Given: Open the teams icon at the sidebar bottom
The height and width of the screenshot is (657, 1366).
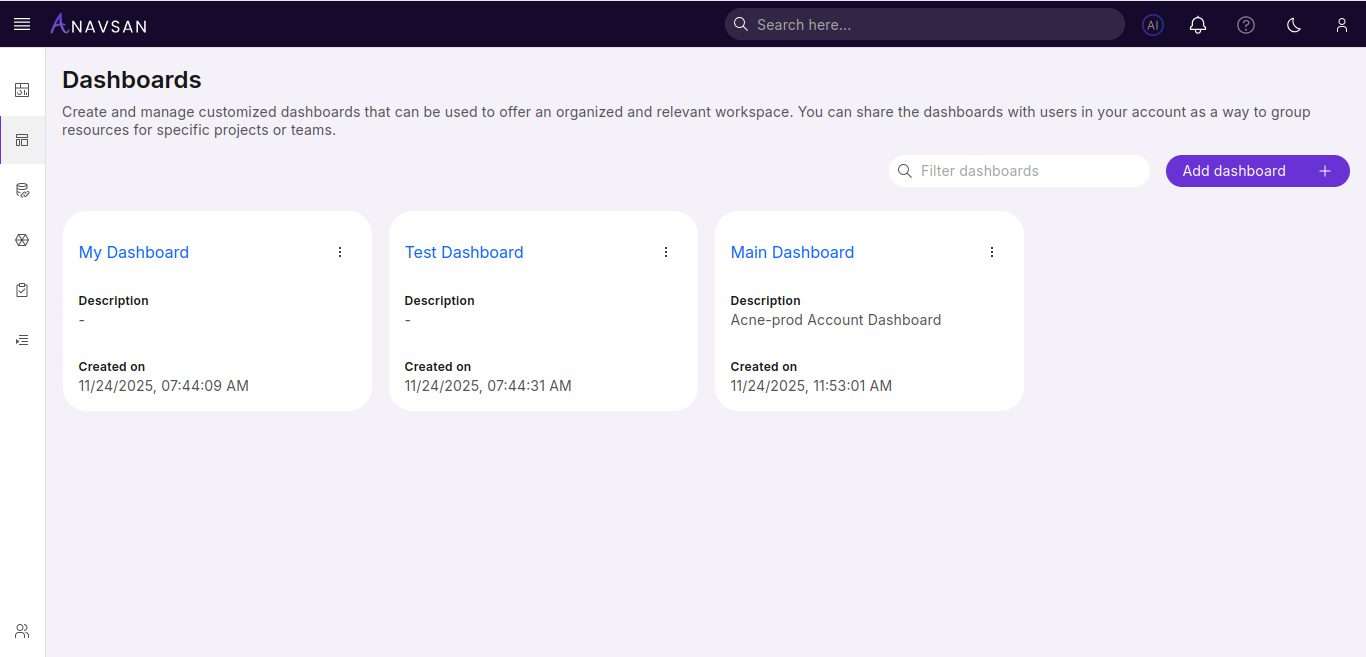Looking at the screenshot, I should click(22, 630).
